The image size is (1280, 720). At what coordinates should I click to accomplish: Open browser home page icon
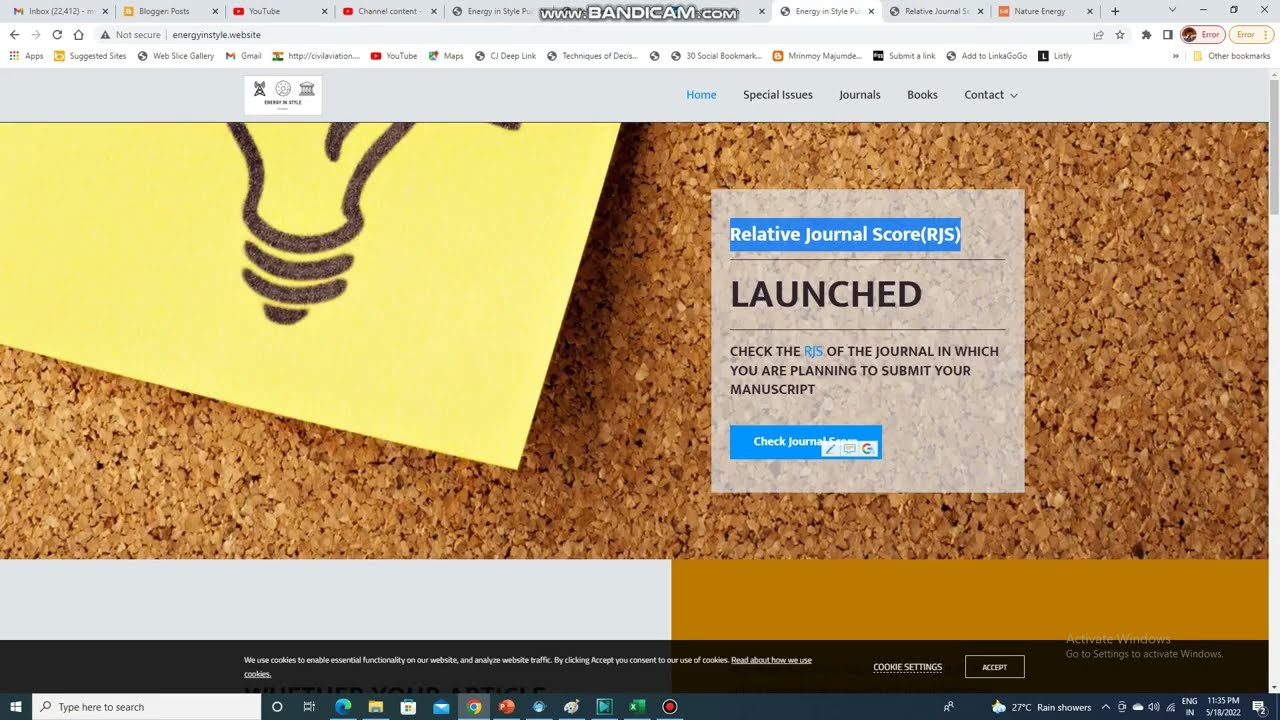78,34
